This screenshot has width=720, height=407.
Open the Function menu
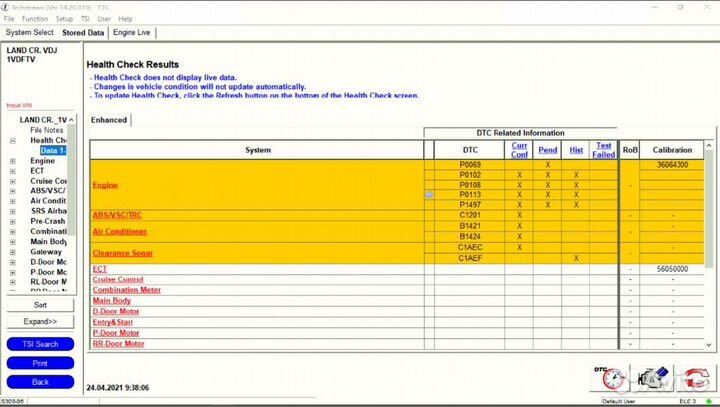[35, 19]
